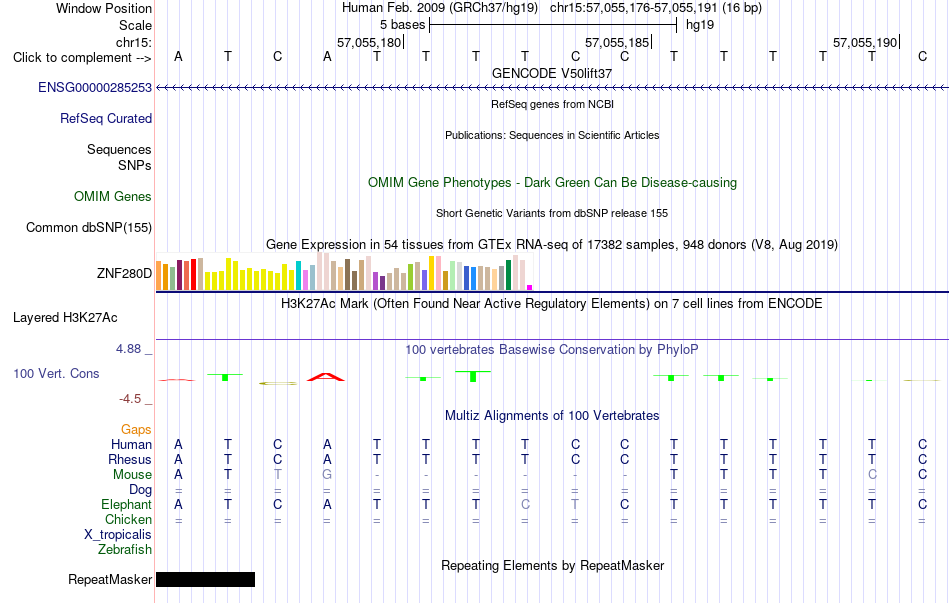Screen dimensions: 950x603
Task: Click the ENSG00000285253 transcript arrow line
Action: (x=552, y=88)
